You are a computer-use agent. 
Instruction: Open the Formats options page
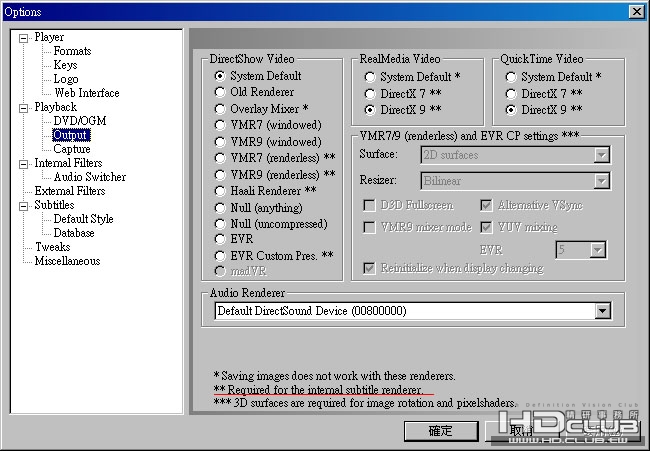(72, 51)
